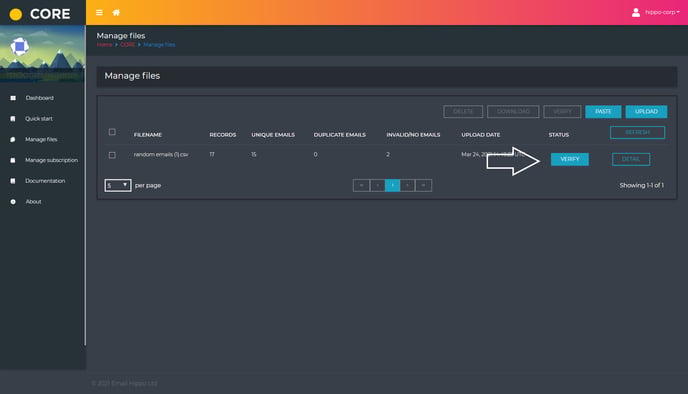Screen dimensions: 688x394
Task: Click the toolbar DELETE button
Action: (x=463, y=111)
